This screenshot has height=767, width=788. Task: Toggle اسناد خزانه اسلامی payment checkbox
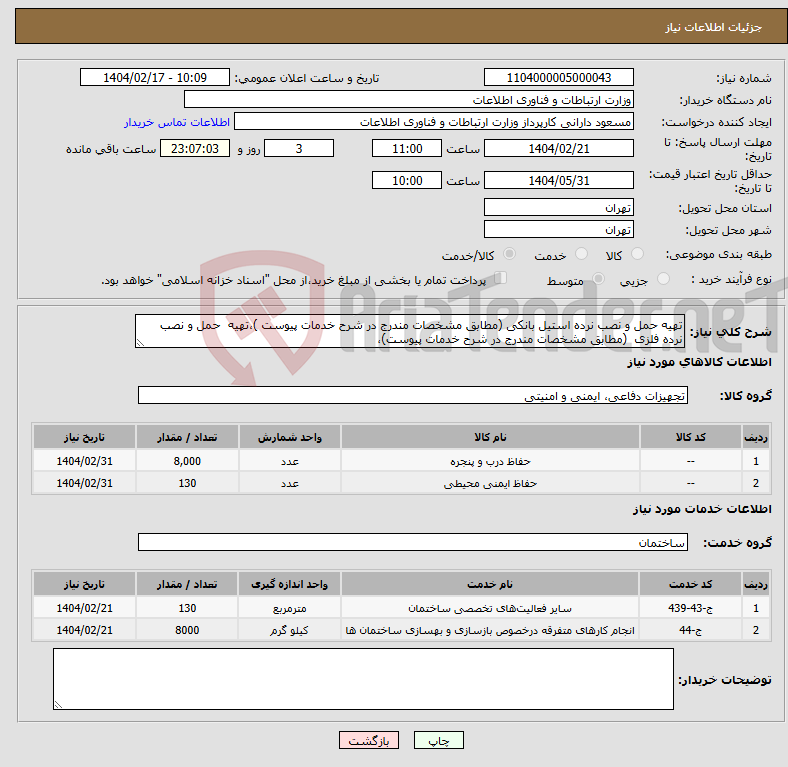click(500, 277)
